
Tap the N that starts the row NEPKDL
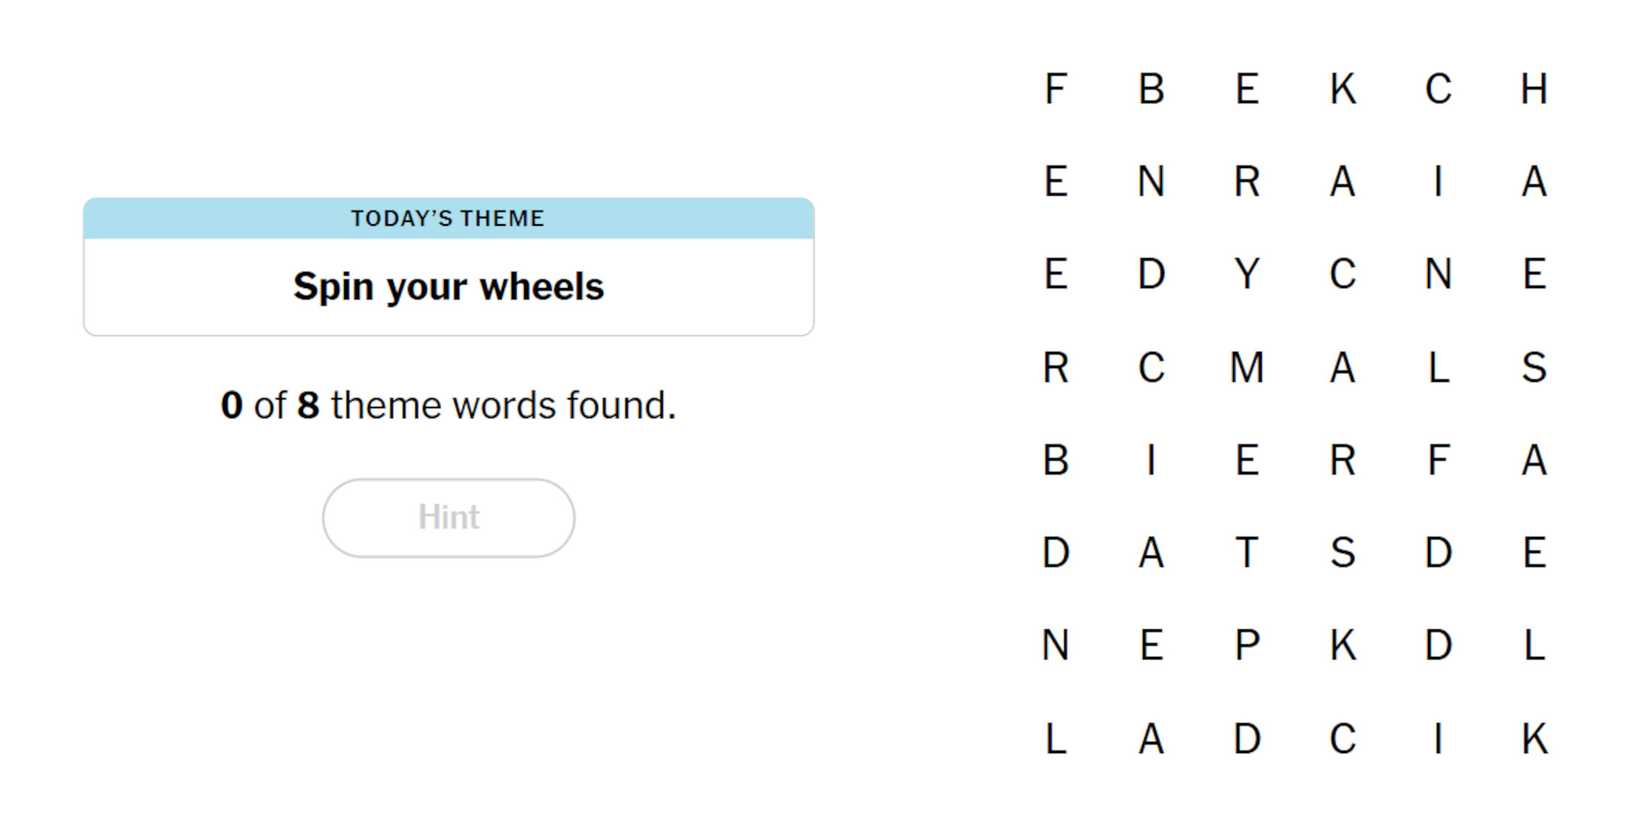coord(1055,645)
